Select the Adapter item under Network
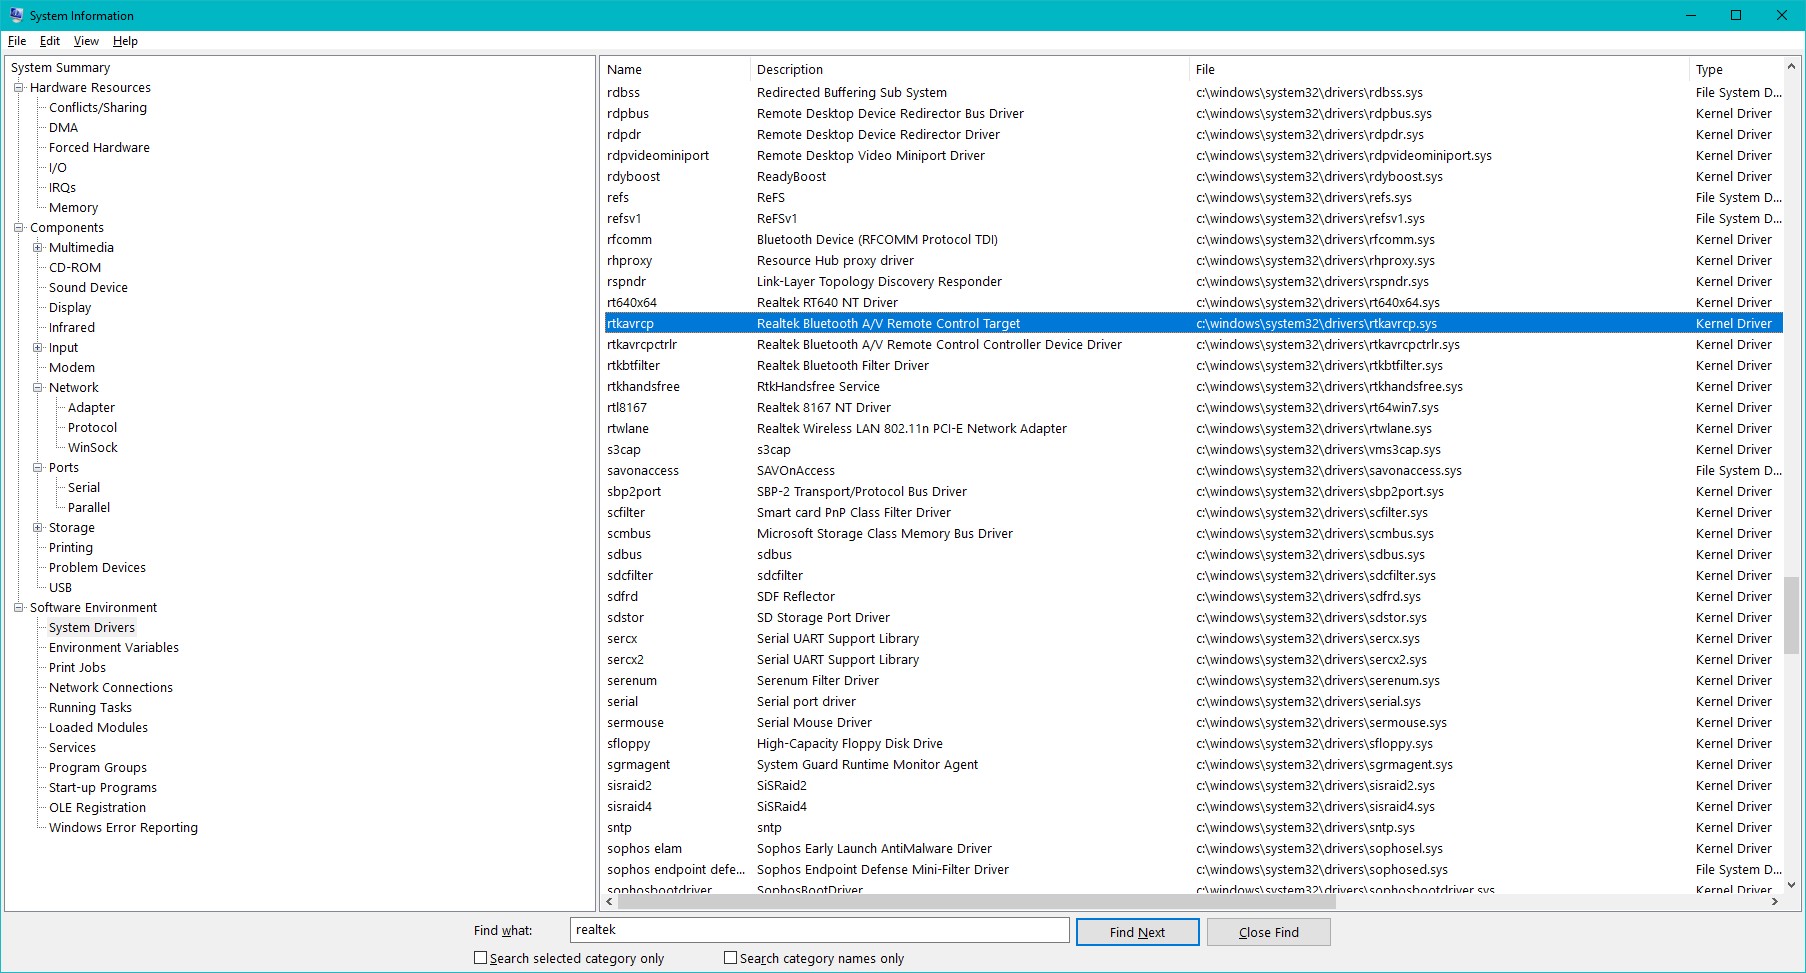Viewport: 1806px width, 973px height. pos(91,408)
